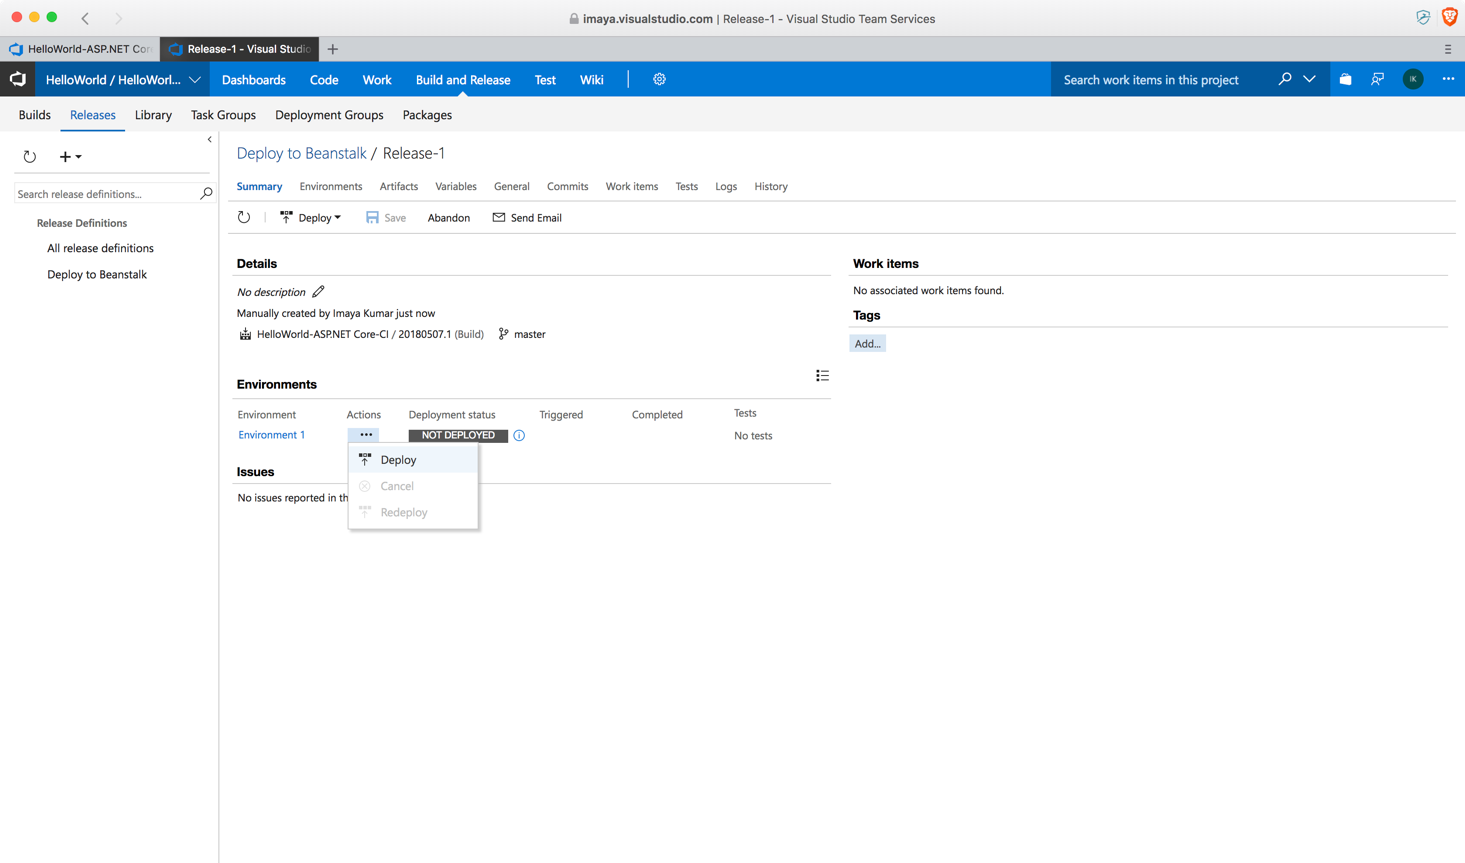Image resolution: width=1465 pixels, height=863 pixels.
Task: Open the top bar ellipsis menu
Action: [1448, 79]
